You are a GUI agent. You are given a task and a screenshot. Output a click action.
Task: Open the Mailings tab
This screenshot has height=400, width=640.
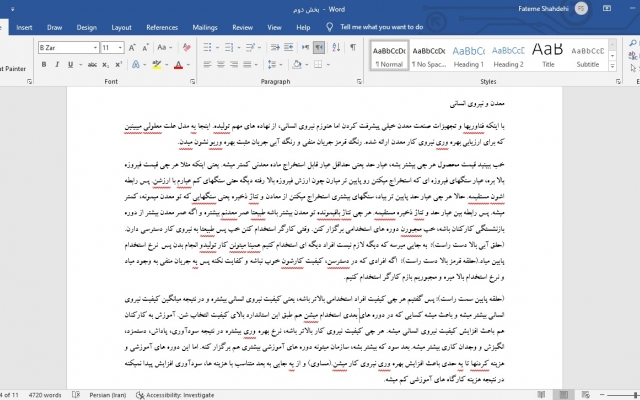pyautogui.click(x=205, y=27)
